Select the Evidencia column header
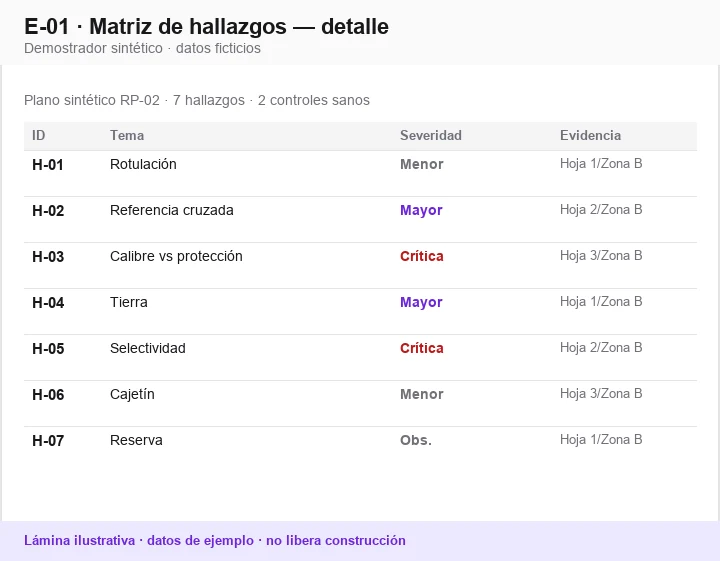The height and width of the screenshot is (561, 720). (x=591, y=135)
